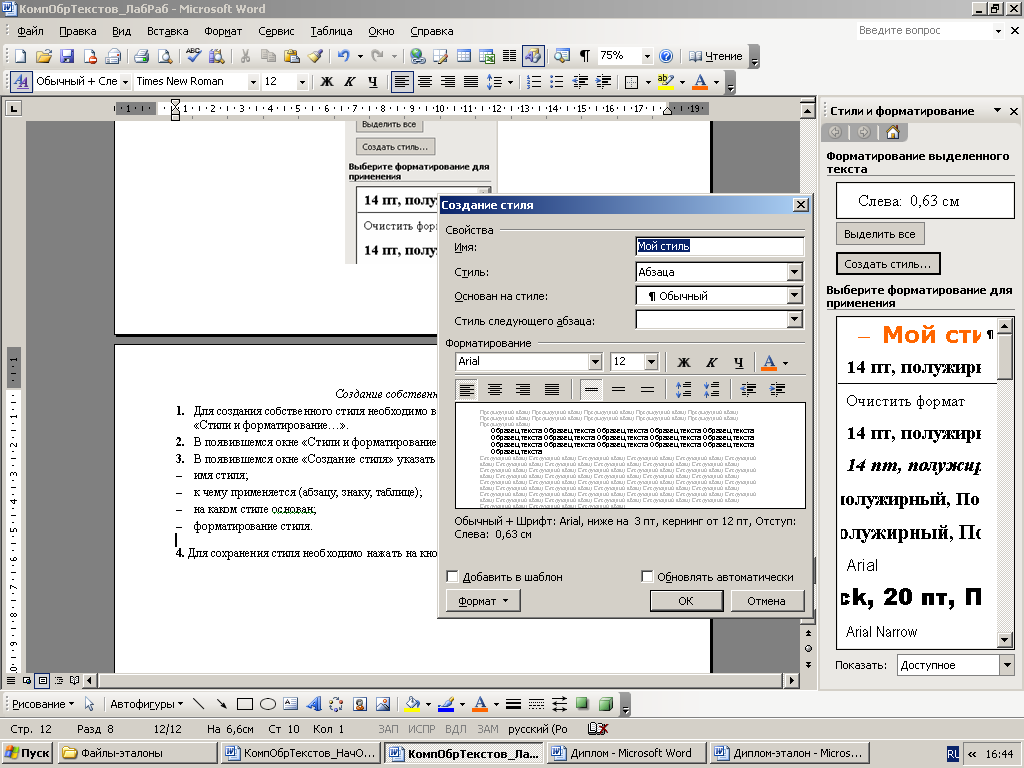
Task: Toggle italic 'К' in style dialog
Action: 711,362
